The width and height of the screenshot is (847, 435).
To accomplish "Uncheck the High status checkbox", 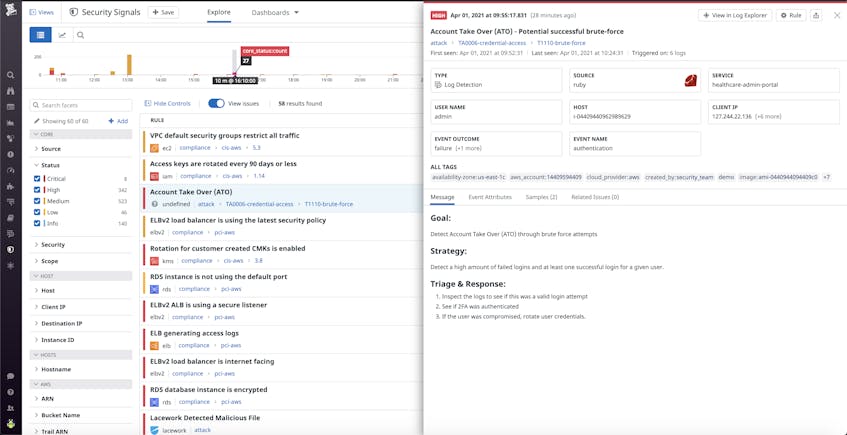I will 37,190.
